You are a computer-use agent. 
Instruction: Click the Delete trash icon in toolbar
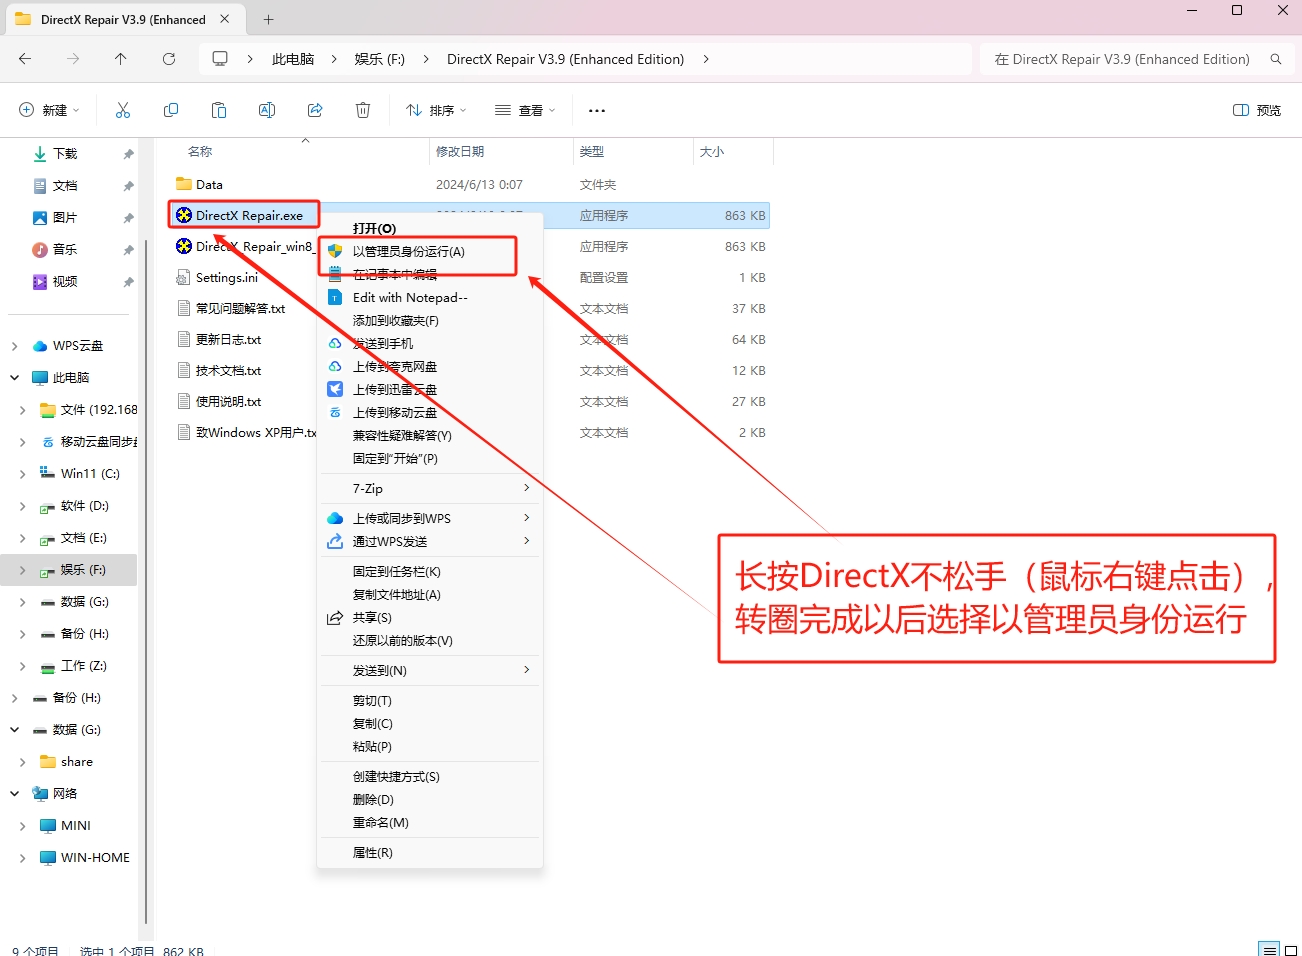click(x=363, y=110)
